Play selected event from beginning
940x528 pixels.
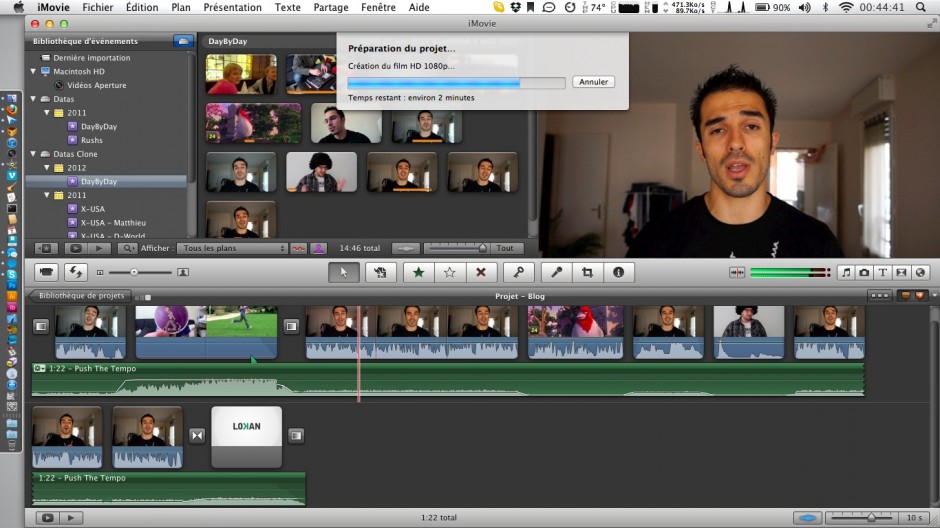tap(99, 248)
